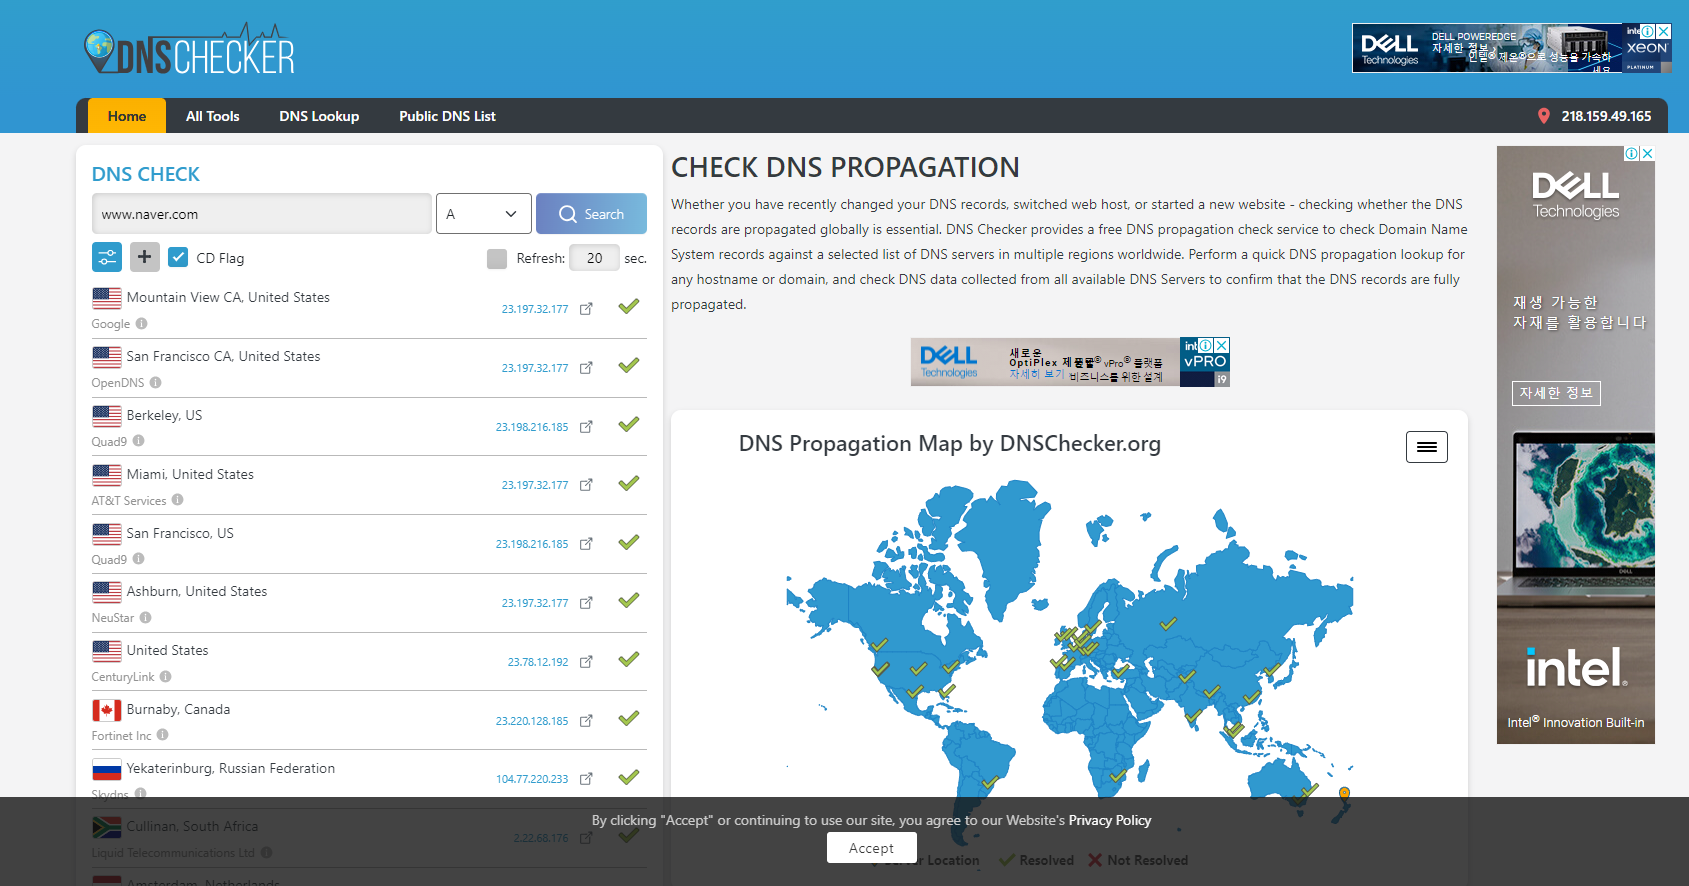Open the Privacy Policy link
The width and height of the screenshot is (1689, 886).
click(1110, 820)
